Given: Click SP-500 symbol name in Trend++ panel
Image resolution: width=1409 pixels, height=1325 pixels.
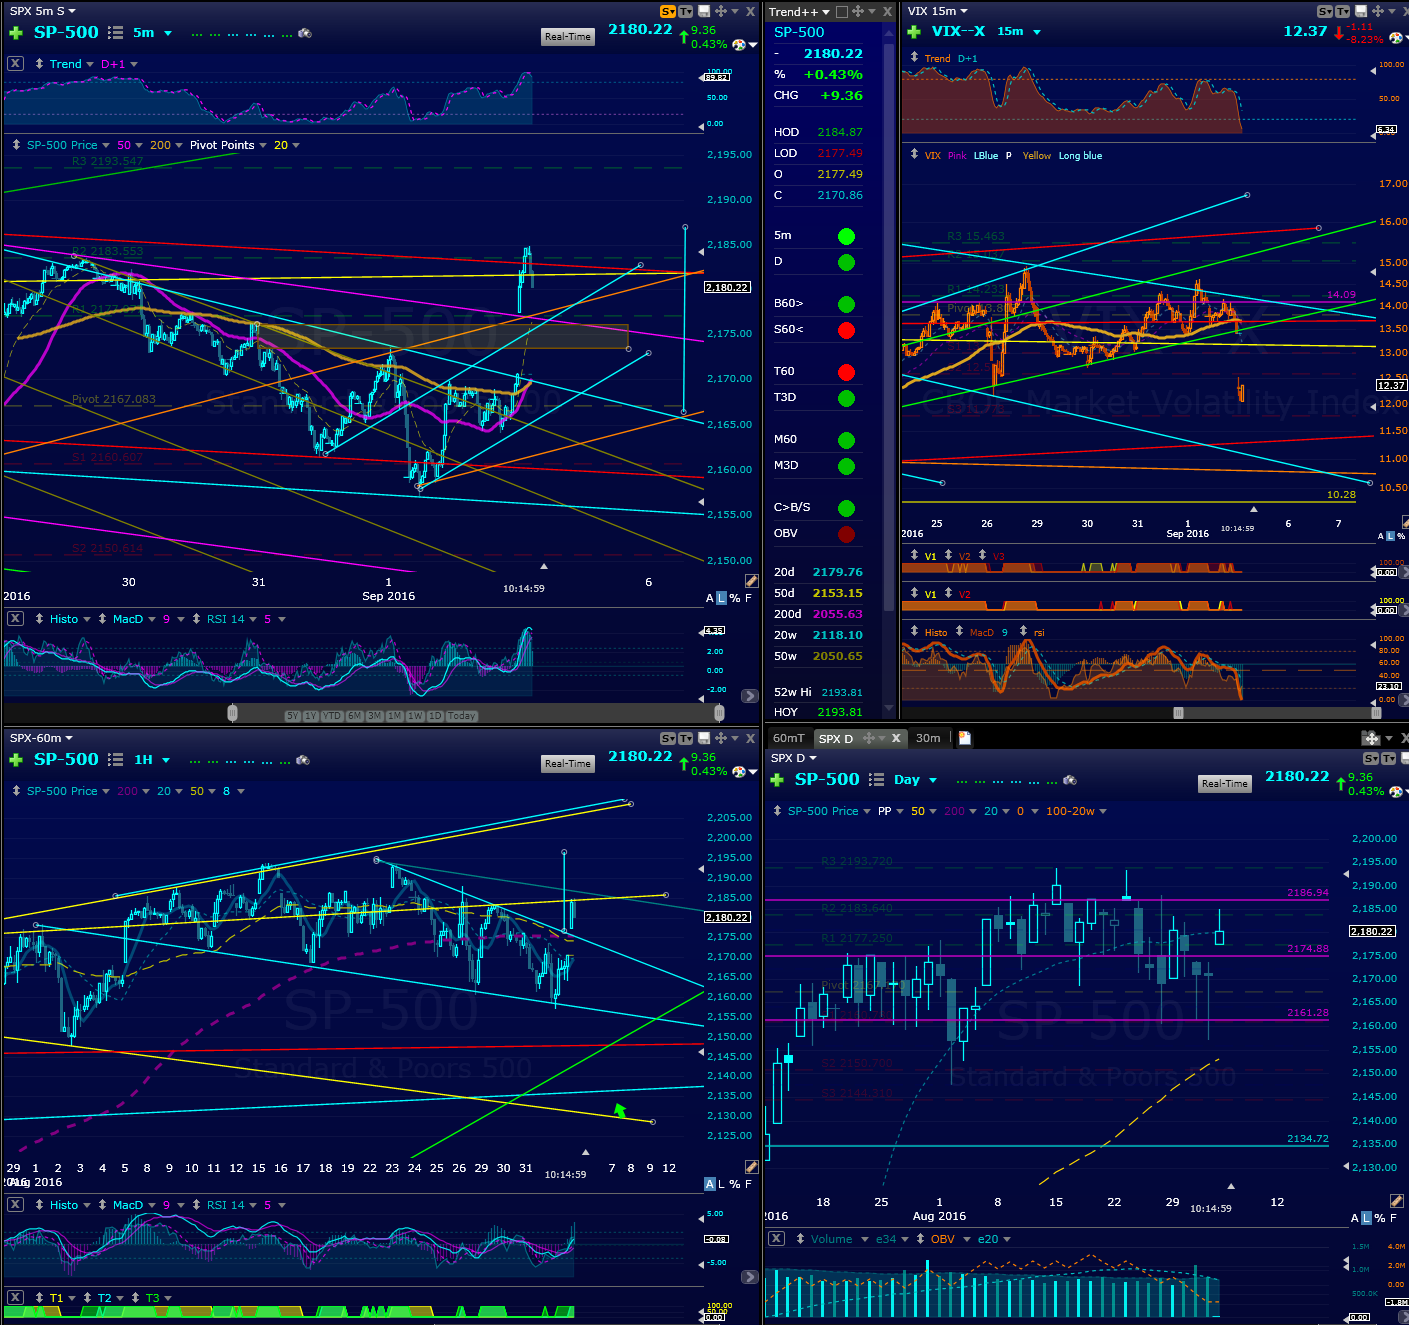Looking at the screenshot, I should [799, 32].
